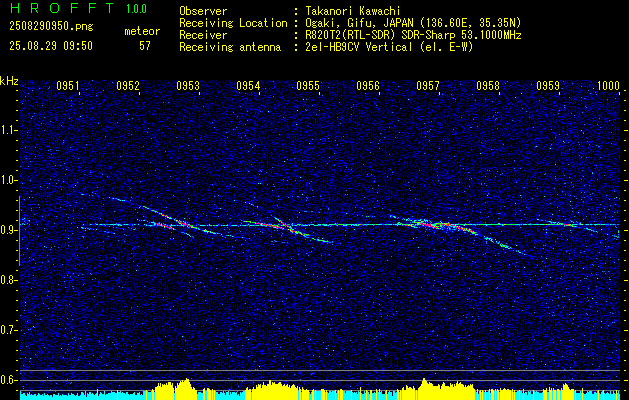Screen dimensions: 629x400
Task: Click observer name Takanori Kawachi
Action: click(x=353, y=11)
